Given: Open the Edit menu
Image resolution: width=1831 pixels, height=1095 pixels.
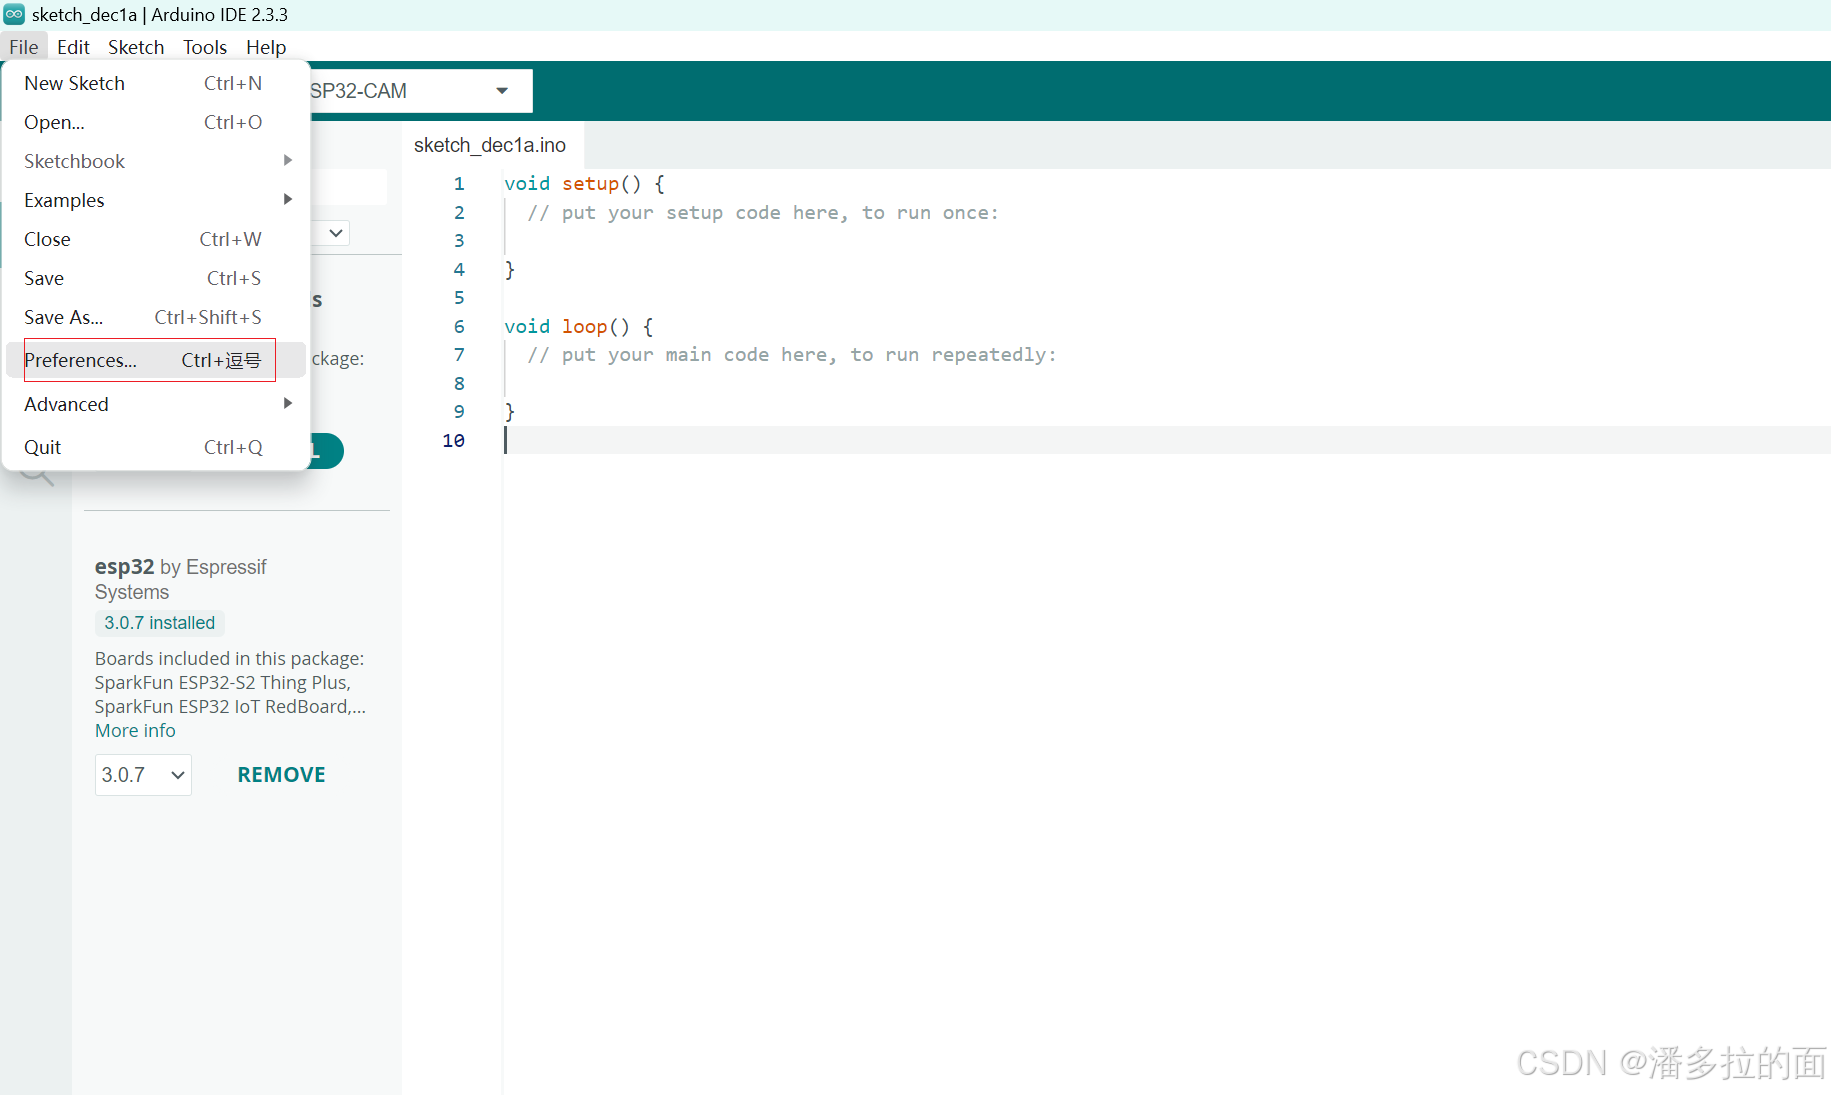Looking at the screenshot, I should point(73,47).
